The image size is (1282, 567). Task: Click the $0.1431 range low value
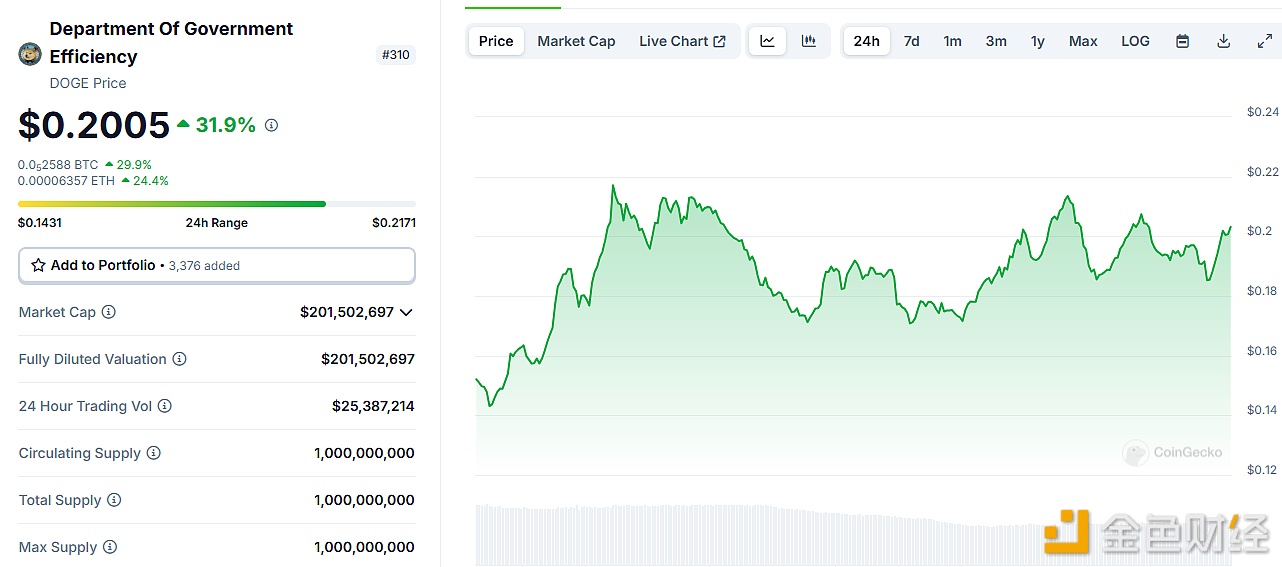click(40, 223)
